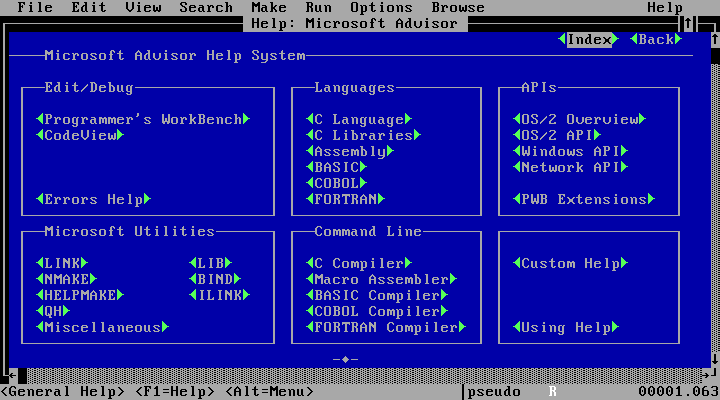Open C Compiler command line help
The width and height of the screenshot is (720, 400).
point(359,263)
